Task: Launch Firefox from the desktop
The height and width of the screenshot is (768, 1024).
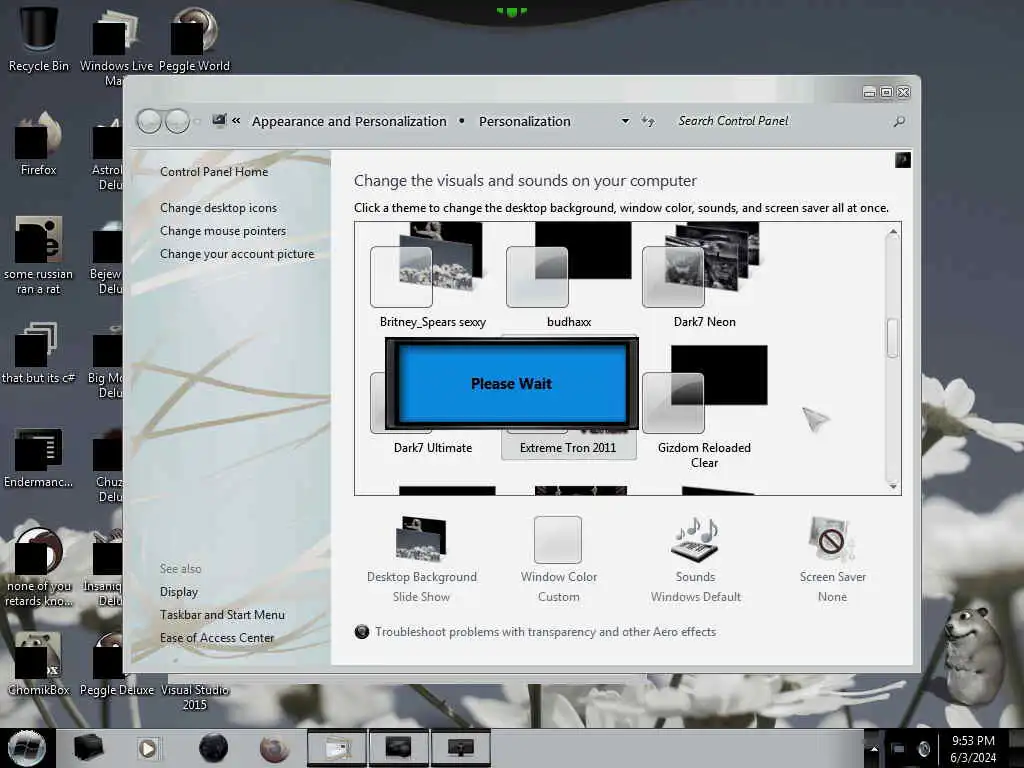Action: pyautogui.click(x=38, y=144)
